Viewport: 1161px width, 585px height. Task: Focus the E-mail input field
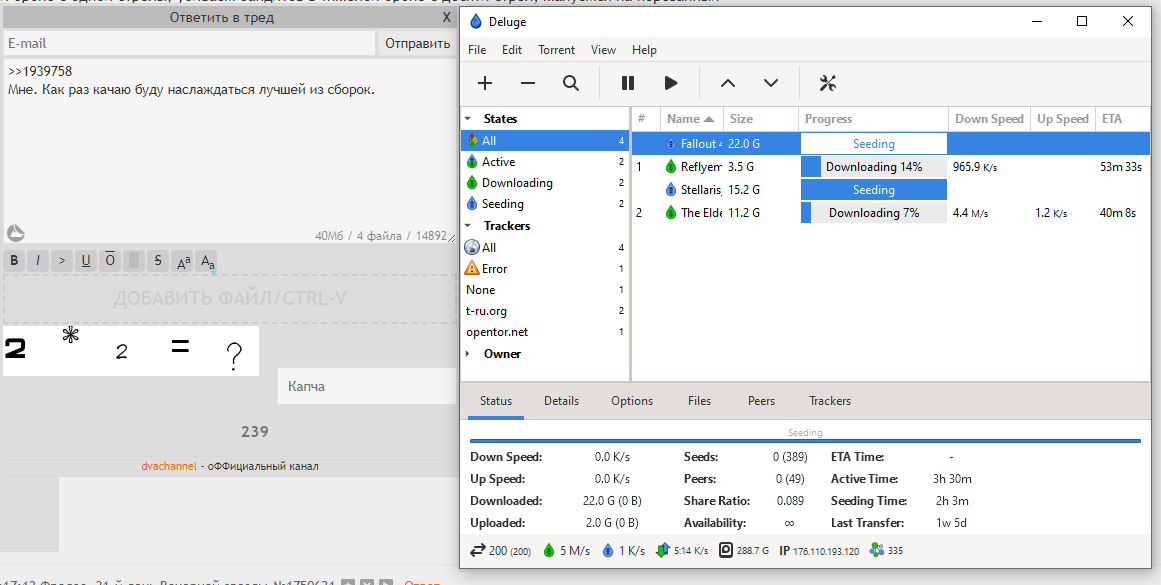click(190, 43)
